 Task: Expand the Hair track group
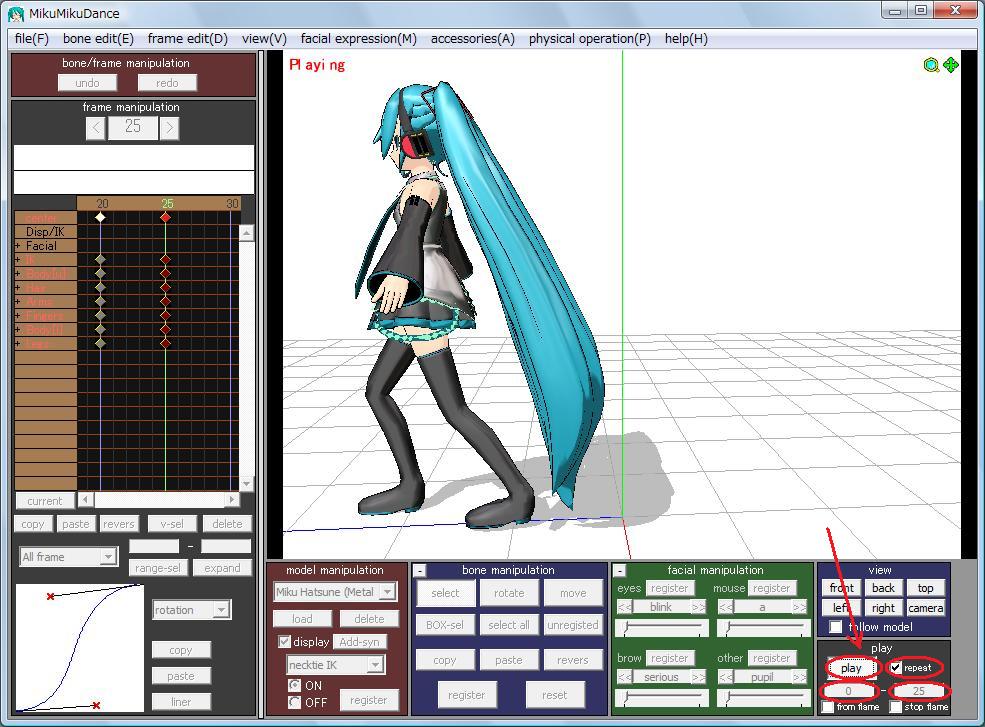[18, 288]
